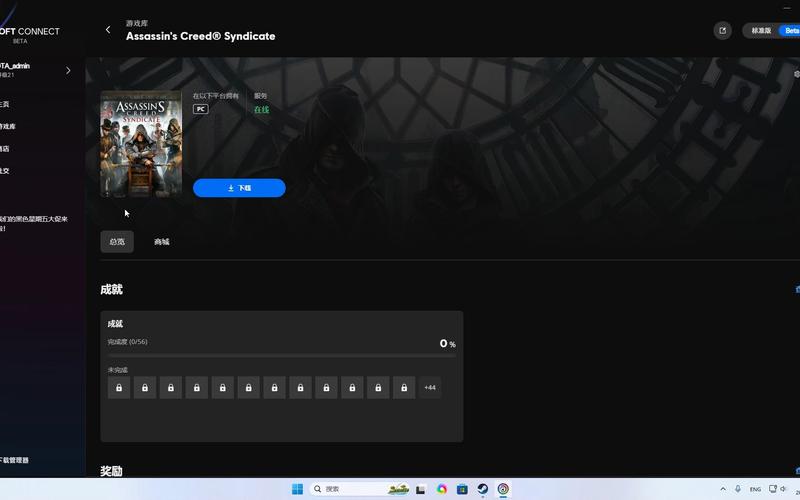Open Microsoft Store from the taskbar

(462, 489)
